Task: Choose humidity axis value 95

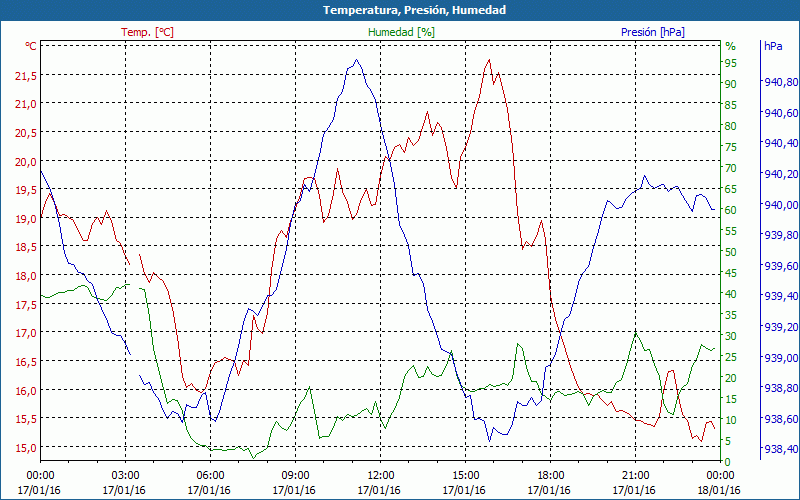Action: (731, 63)
